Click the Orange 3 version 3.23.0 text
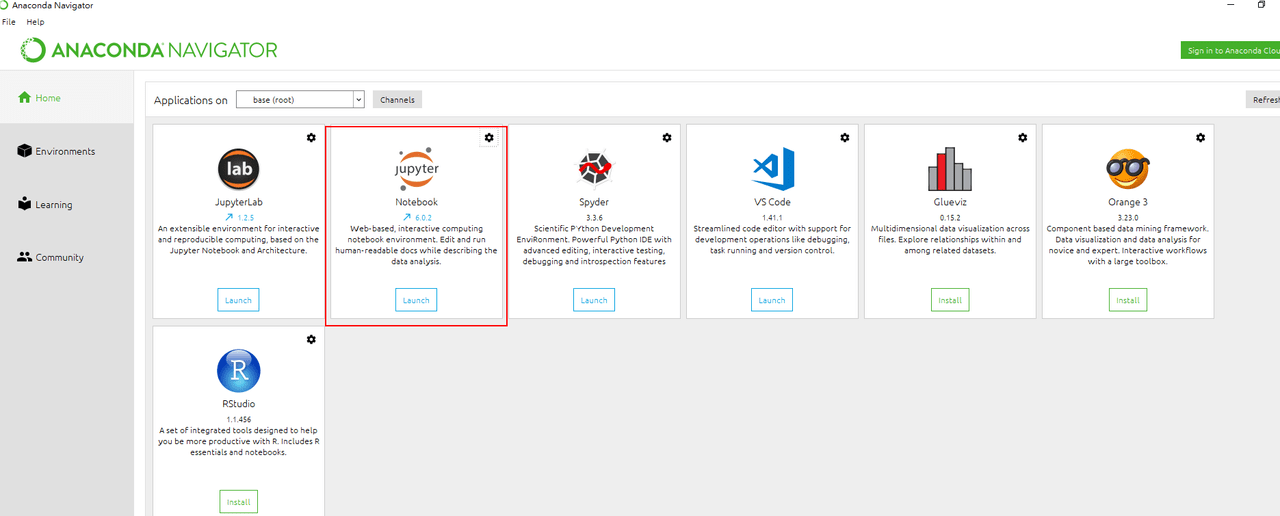The image size is (1280, 516). (x=1127, y=217)
